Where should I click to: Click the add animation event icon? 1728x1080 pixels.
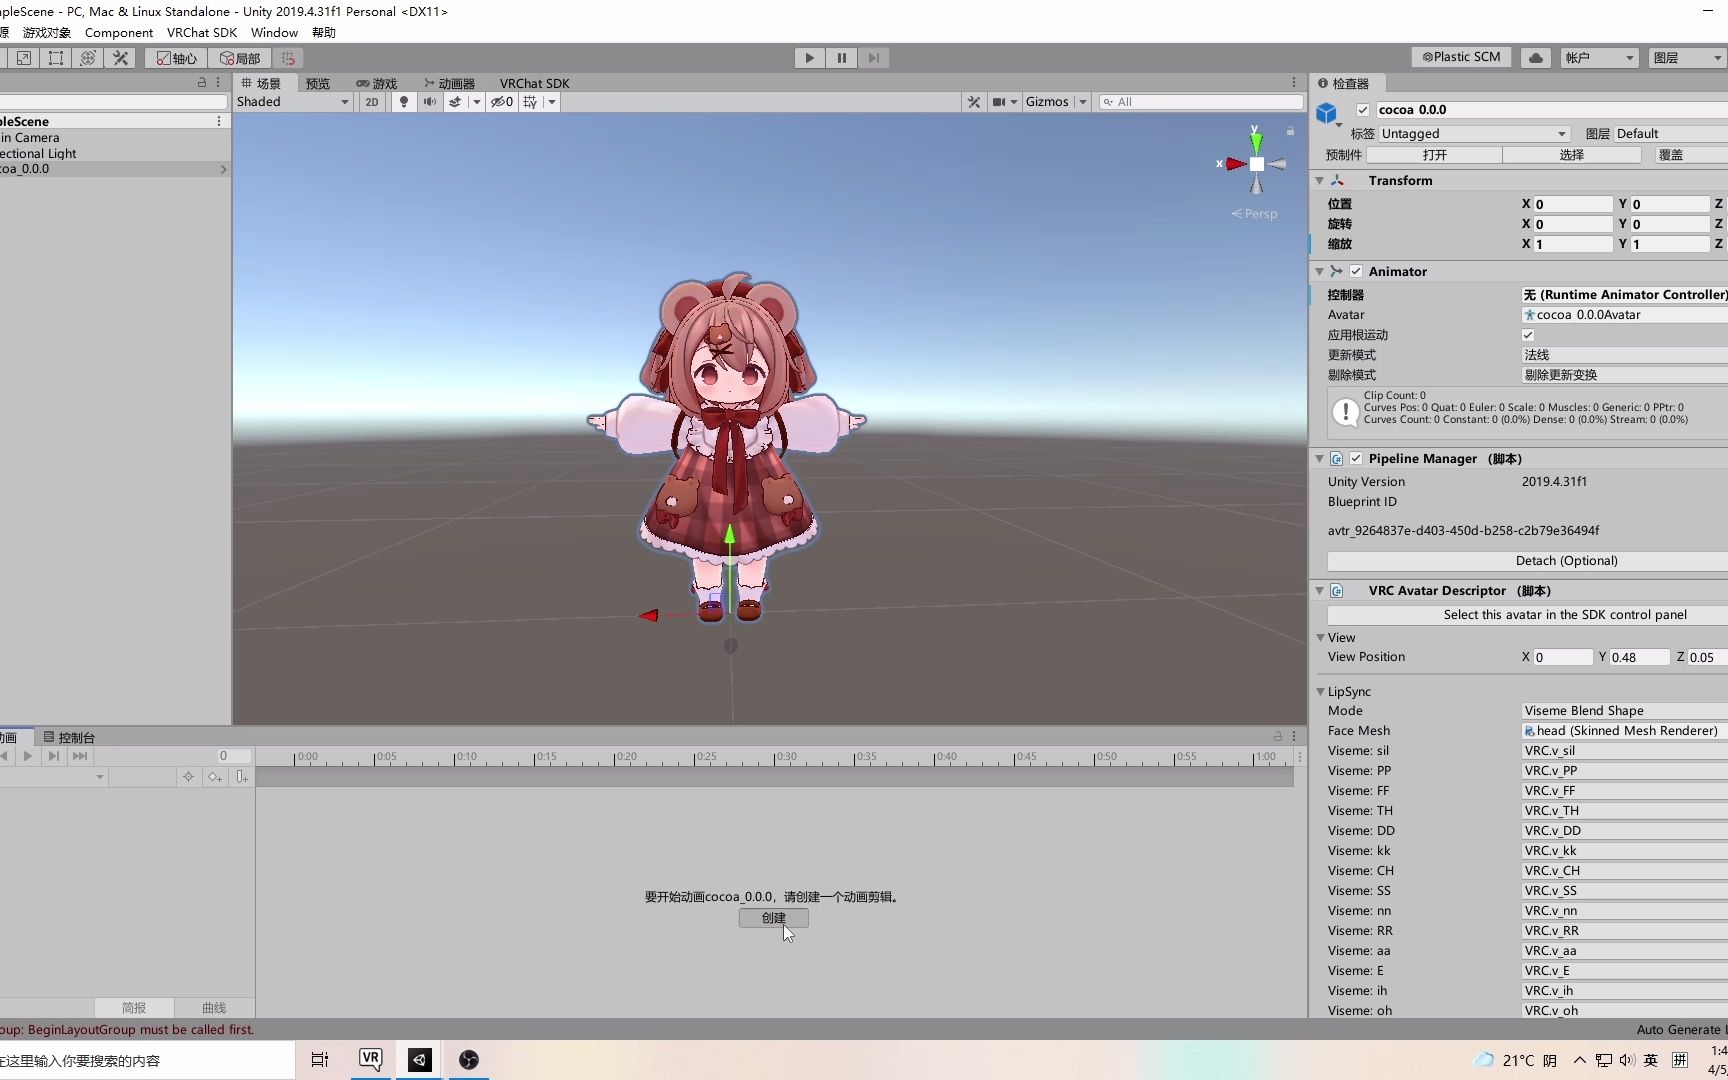pyautogui.click(x=241, y=777)
